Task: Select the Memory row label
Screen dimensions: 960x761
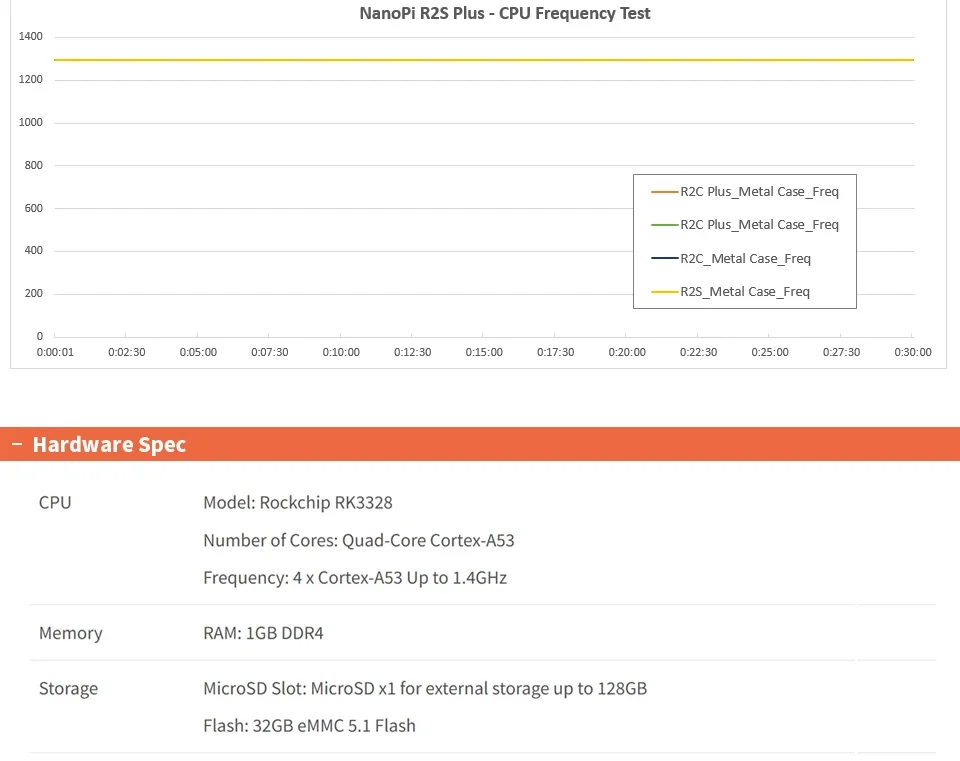Action: [x=70, y=633]
